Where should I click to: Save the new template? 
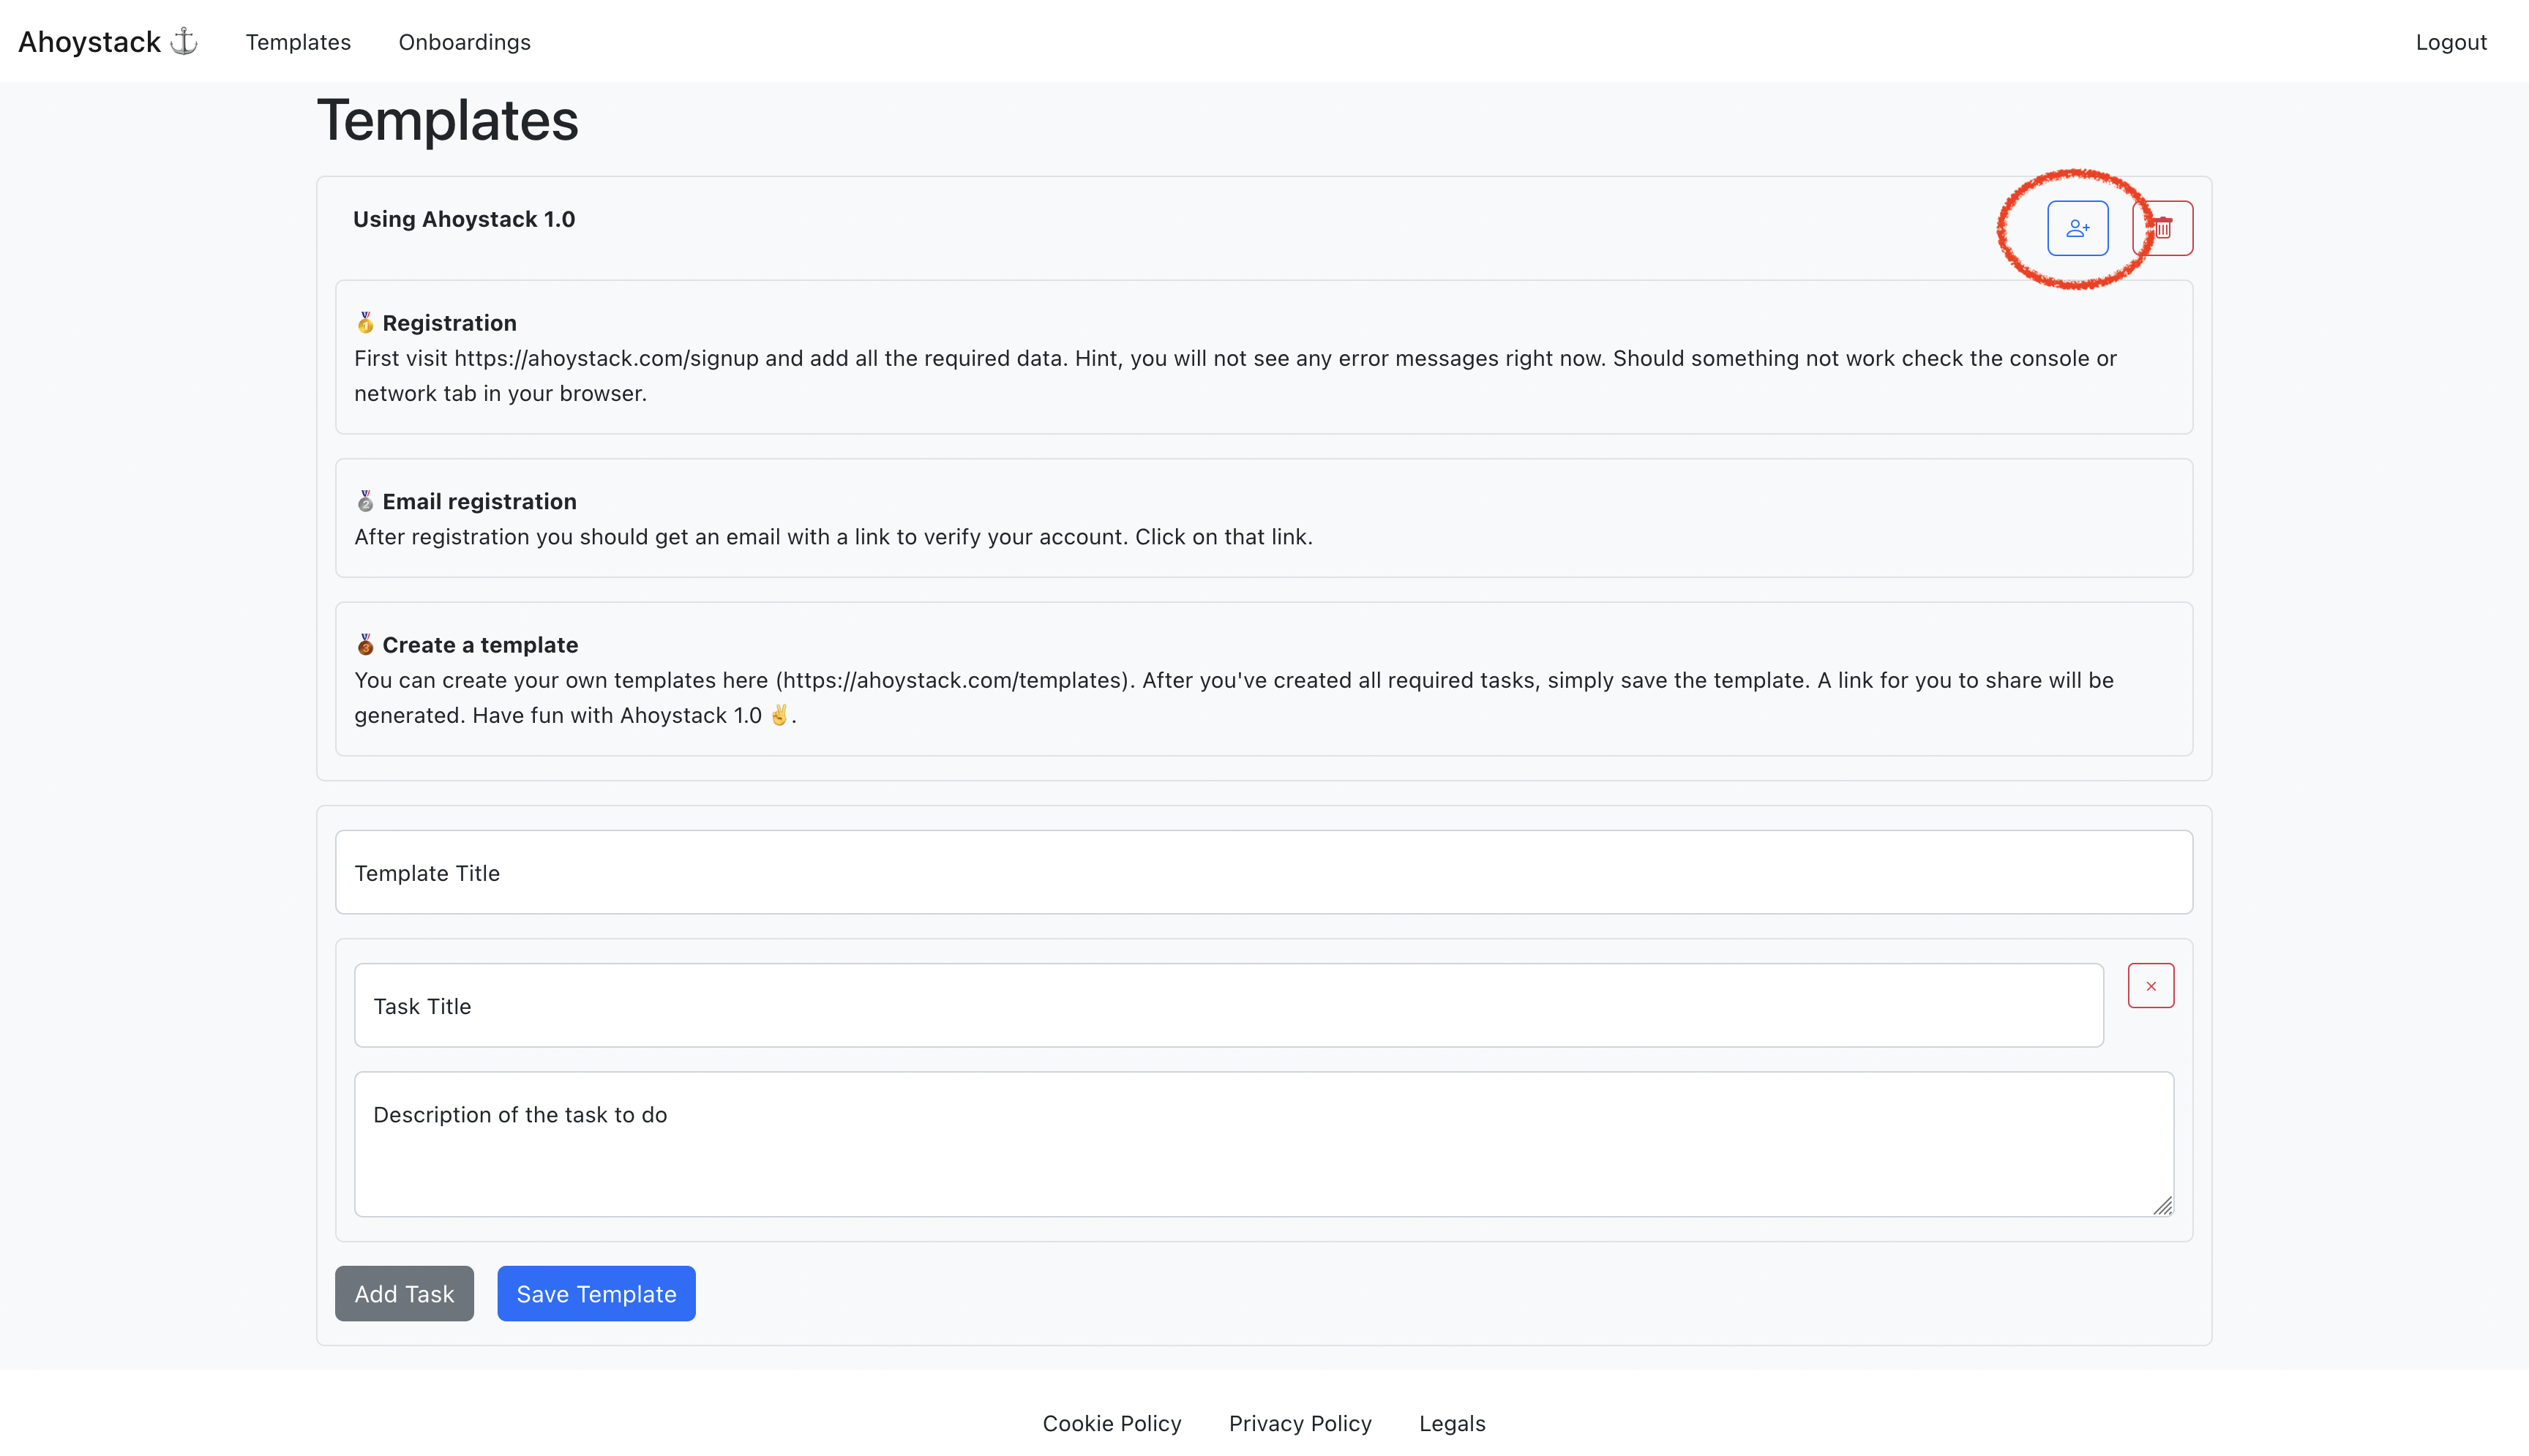596,1293
